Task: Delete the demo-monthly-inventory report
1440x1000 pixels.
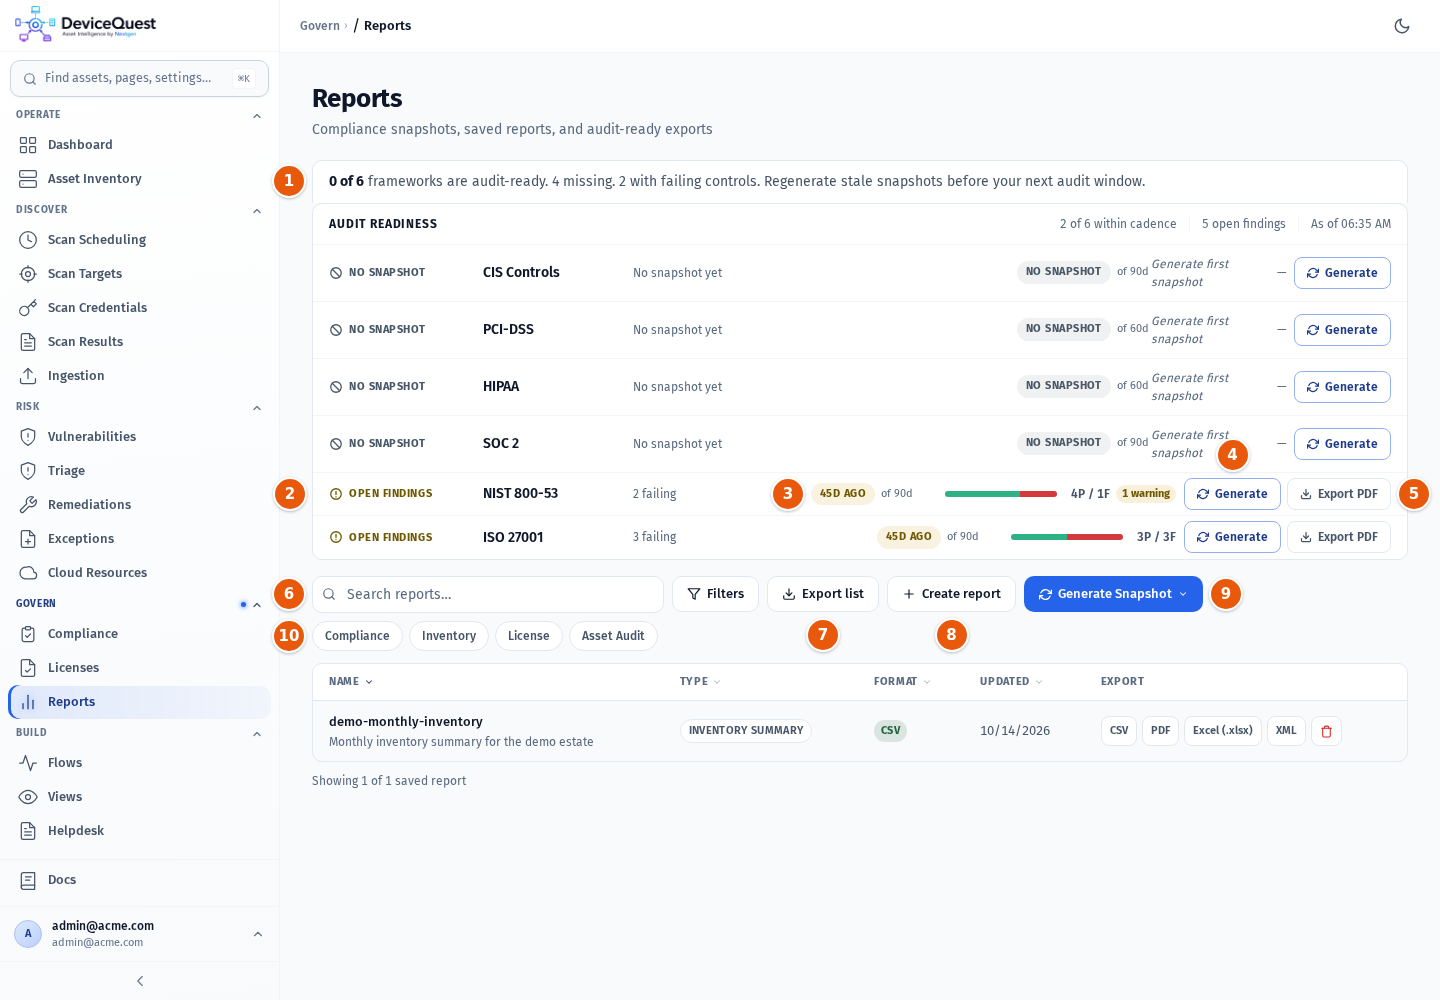Action: [1326, 731]
